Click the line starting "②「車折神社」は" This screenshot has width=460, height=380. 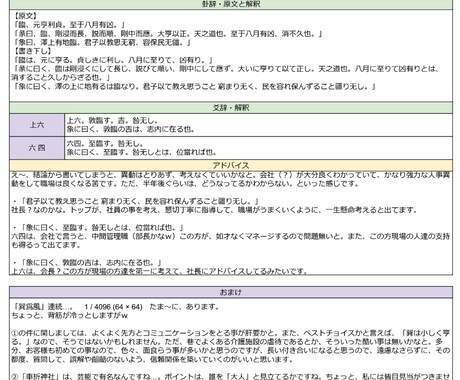231,376
